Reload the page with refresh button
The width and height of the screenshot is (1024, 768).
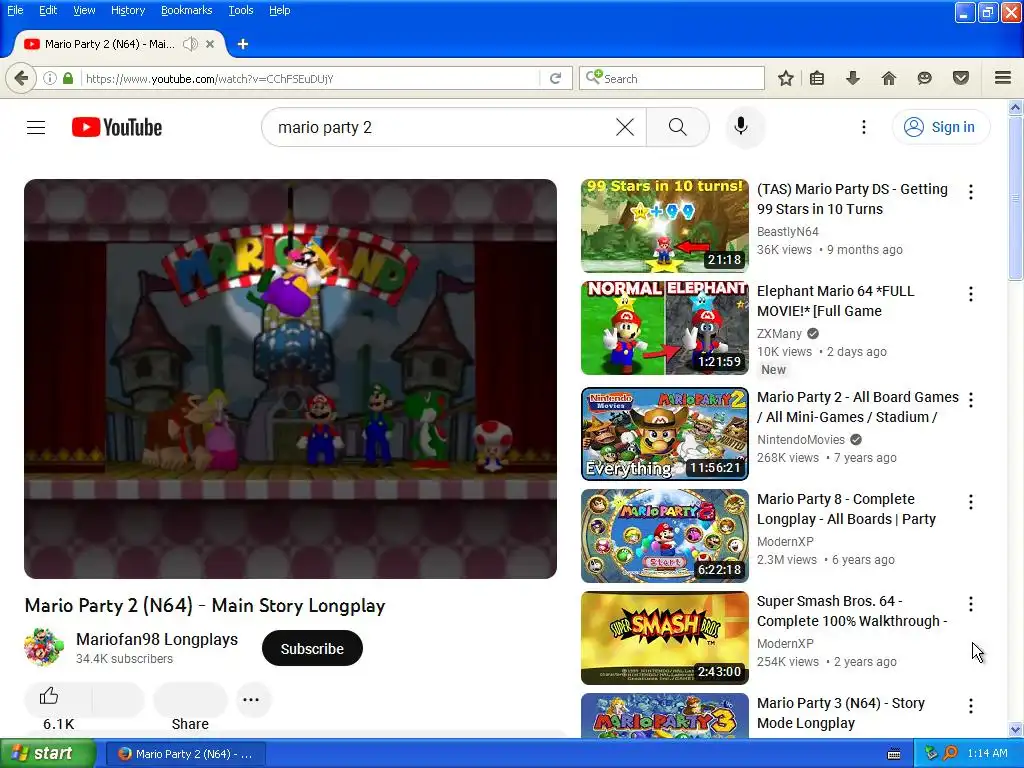tap(556, 78)
